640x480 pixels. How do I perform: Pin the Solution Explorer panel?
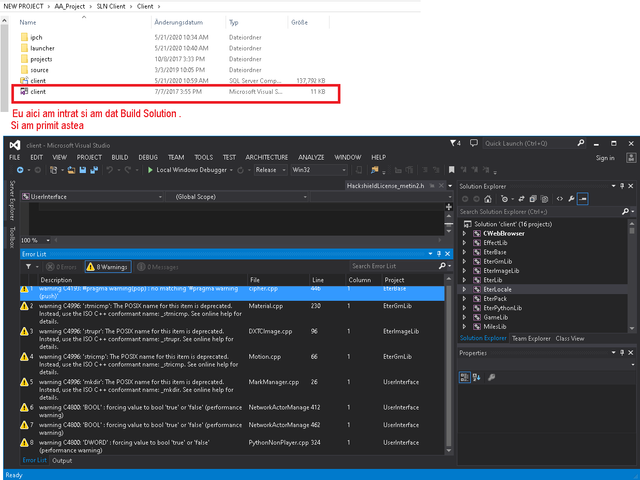point(622,186)
